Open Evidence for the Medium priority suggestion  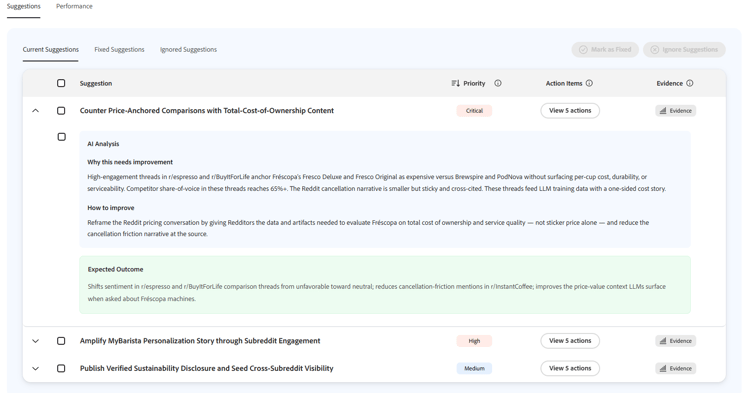(x=676, y=369)
